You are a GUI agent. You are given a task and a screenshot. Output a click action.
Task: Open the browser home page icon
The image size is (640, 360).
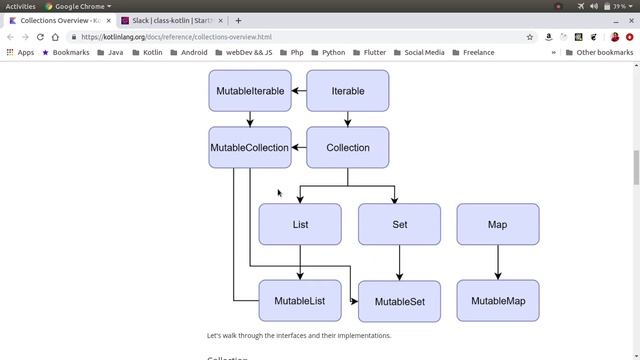[x=55, y=37]
